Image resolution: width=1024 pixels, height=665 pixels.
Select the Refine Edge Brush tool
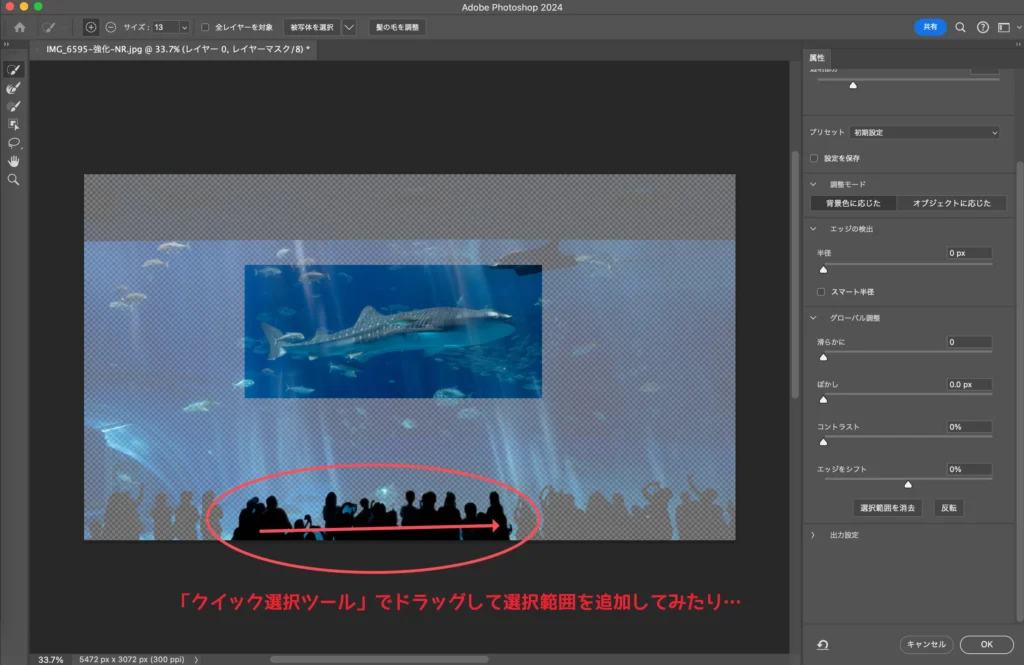(14, 88)
